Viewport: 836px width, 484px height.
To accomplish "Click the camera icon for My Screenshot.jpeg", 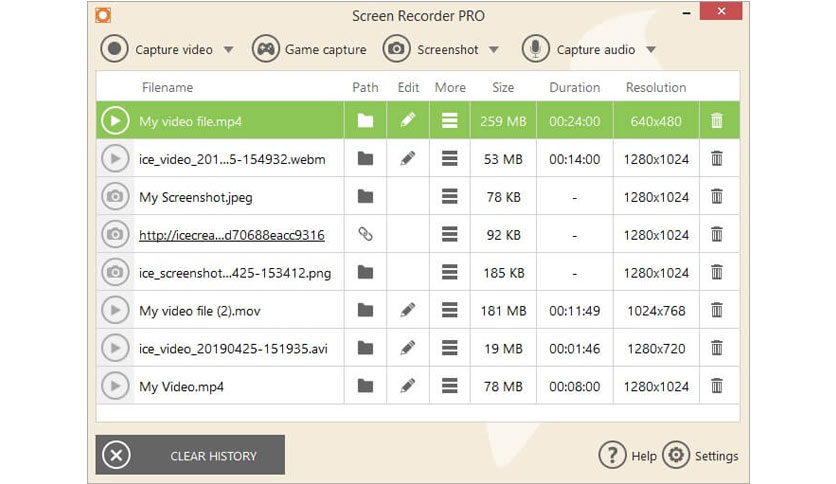I will pyautogui.click(x=115, y=197).
